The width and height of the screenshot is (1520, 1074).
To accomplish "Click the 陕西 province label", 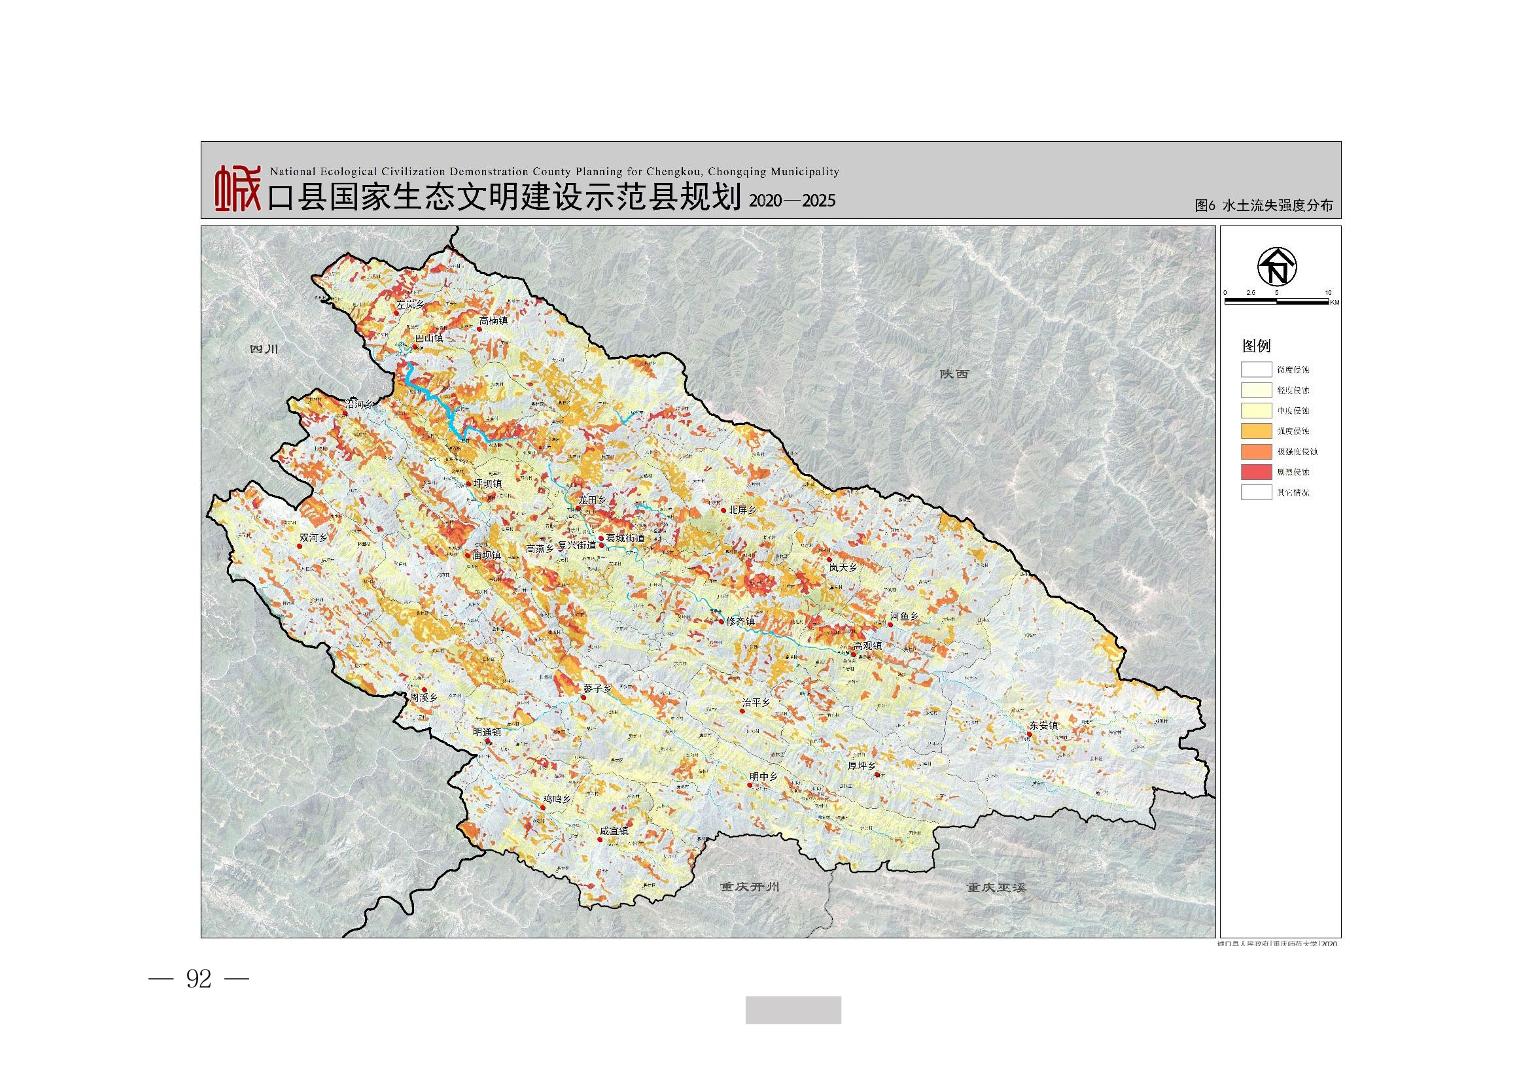I will click(x=954, y=374).
